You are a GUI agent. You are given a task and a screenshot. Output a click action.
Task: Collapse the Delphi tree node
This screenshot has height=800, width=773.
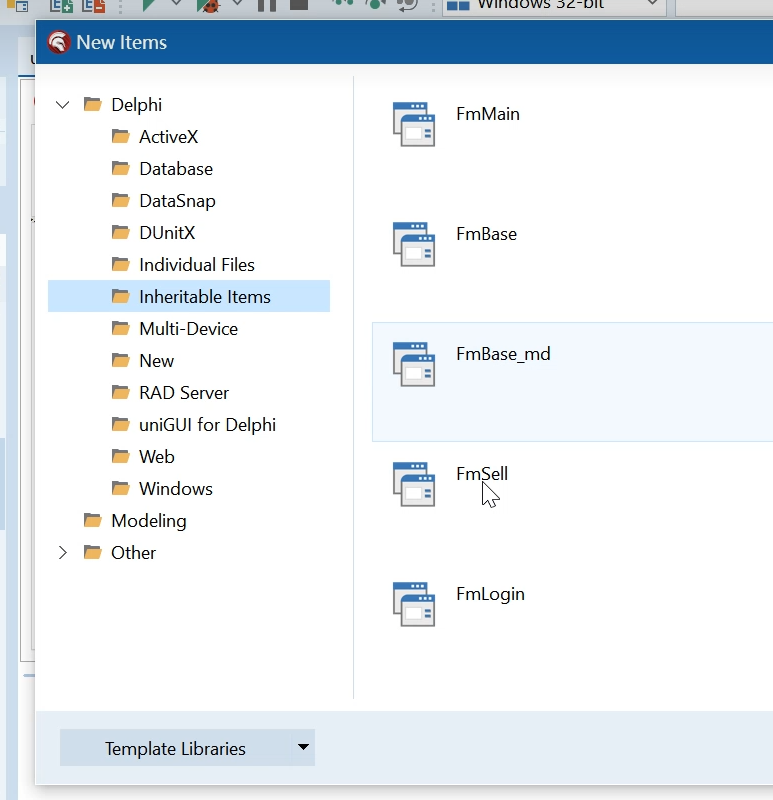point(62,105)
